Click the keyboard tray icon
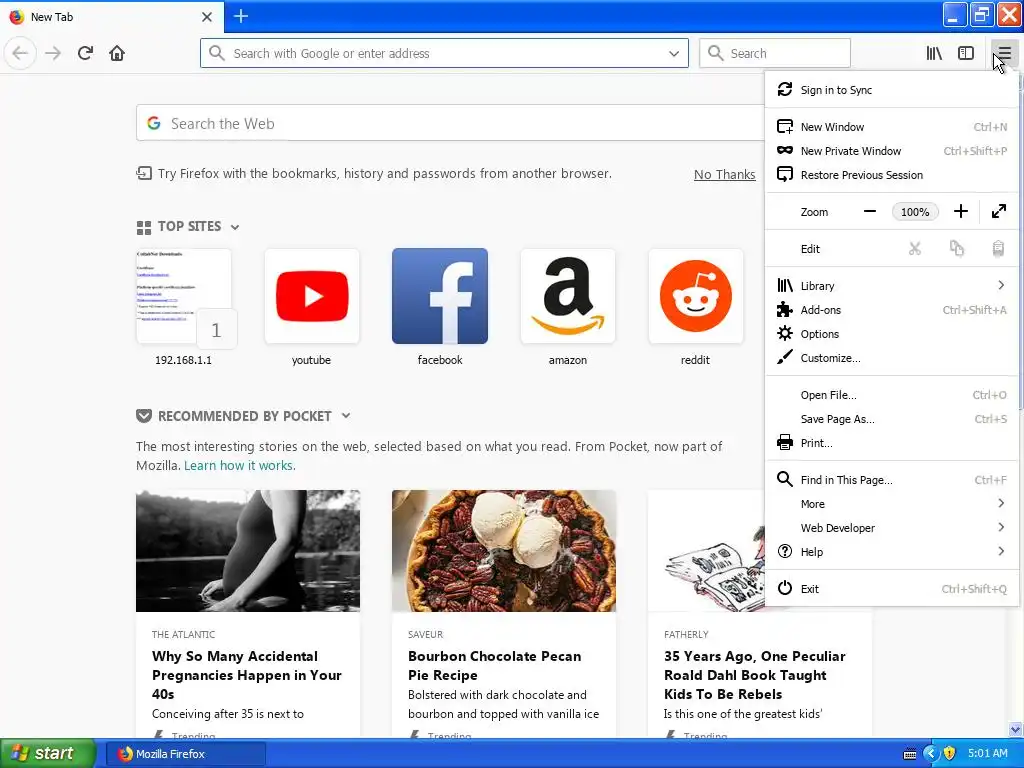This screenshot has height=768, width=1024. pyautogui.click(x=909, y=754)
